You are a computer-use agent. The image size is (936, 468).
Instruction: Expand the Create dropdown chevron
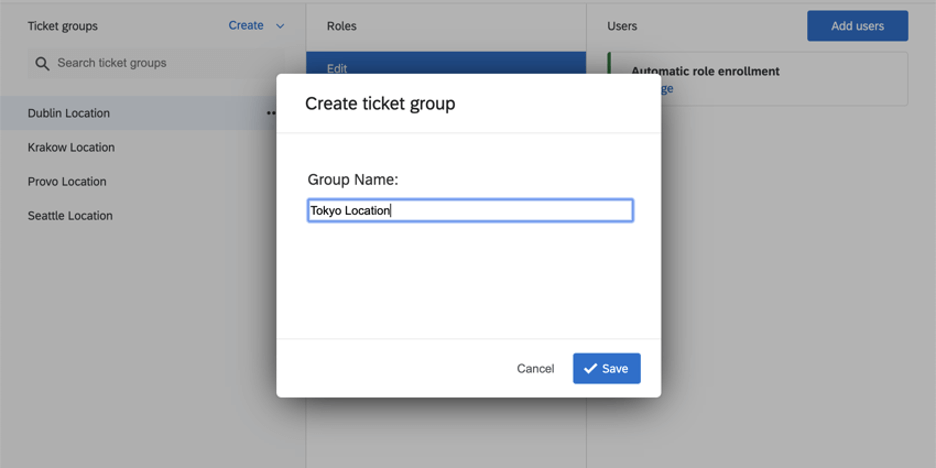(x=280, y=26)
